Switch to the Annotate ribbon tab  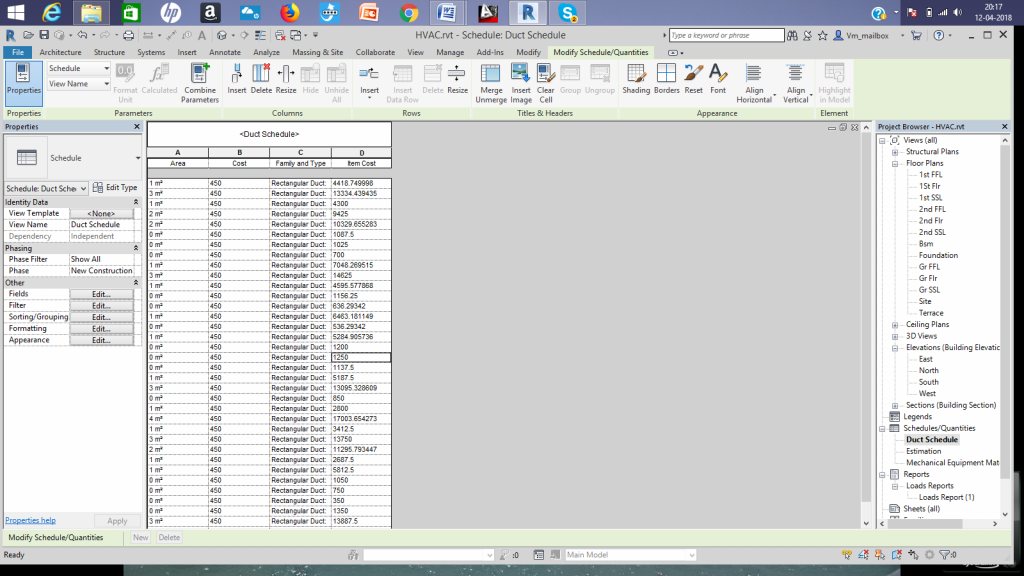(225, 52)
